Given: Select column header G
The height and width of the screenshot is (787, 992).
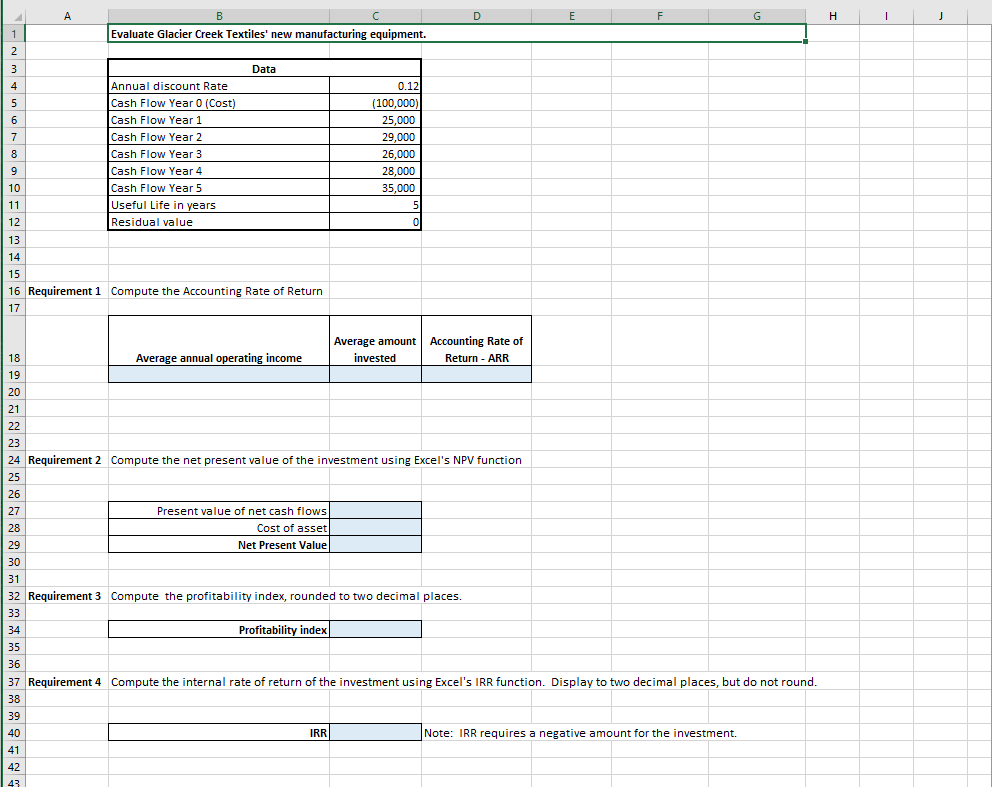Looking at the screenshot, I should click(756, 16).
